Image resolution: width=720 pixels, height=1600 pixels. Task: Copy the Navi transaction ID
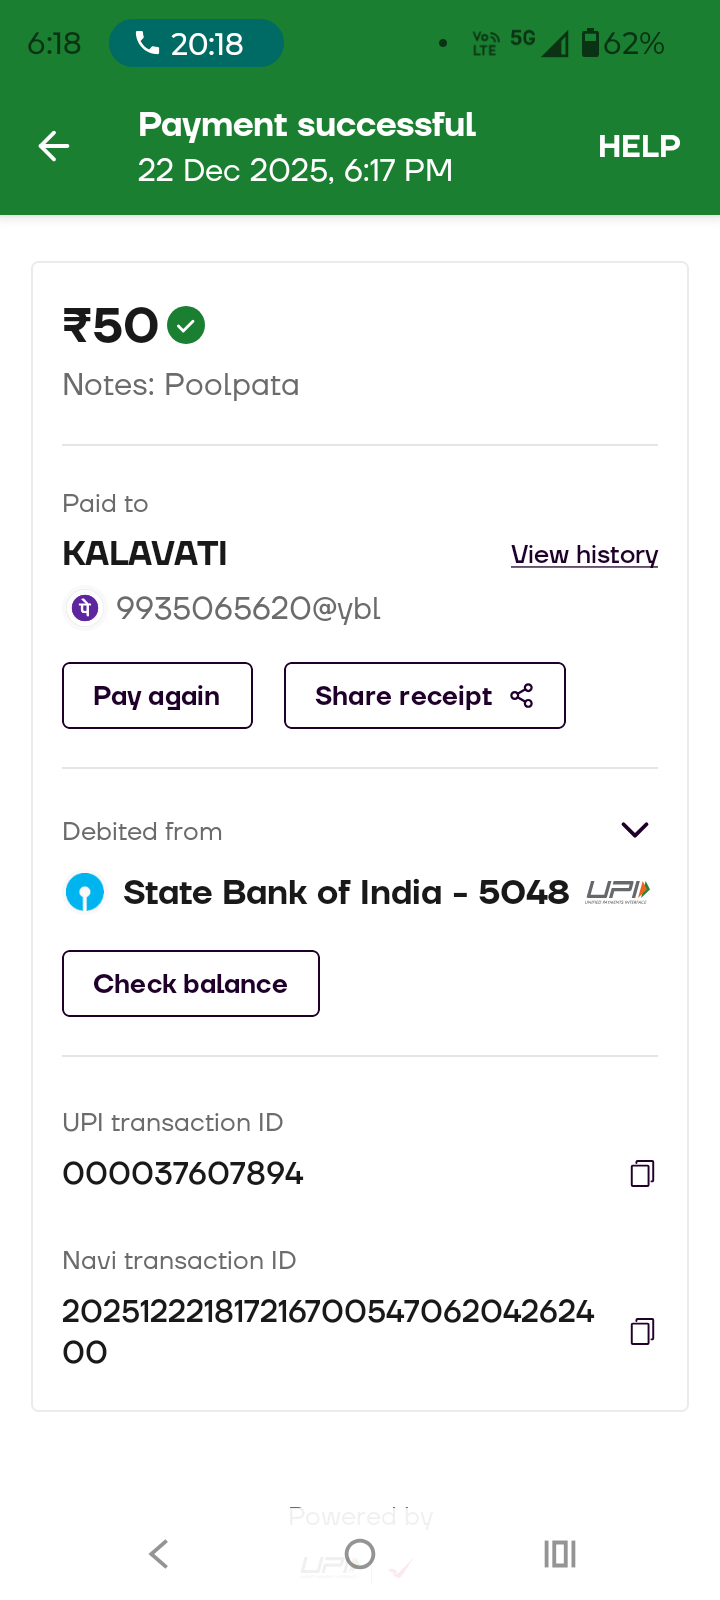click(642, 1331)
